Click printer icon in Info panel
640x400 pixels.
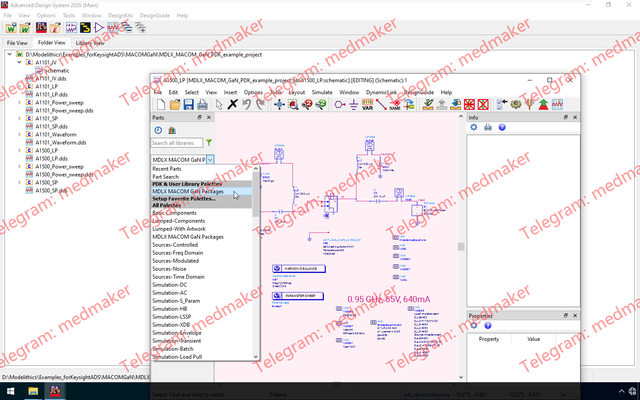[x=488, y=127]
